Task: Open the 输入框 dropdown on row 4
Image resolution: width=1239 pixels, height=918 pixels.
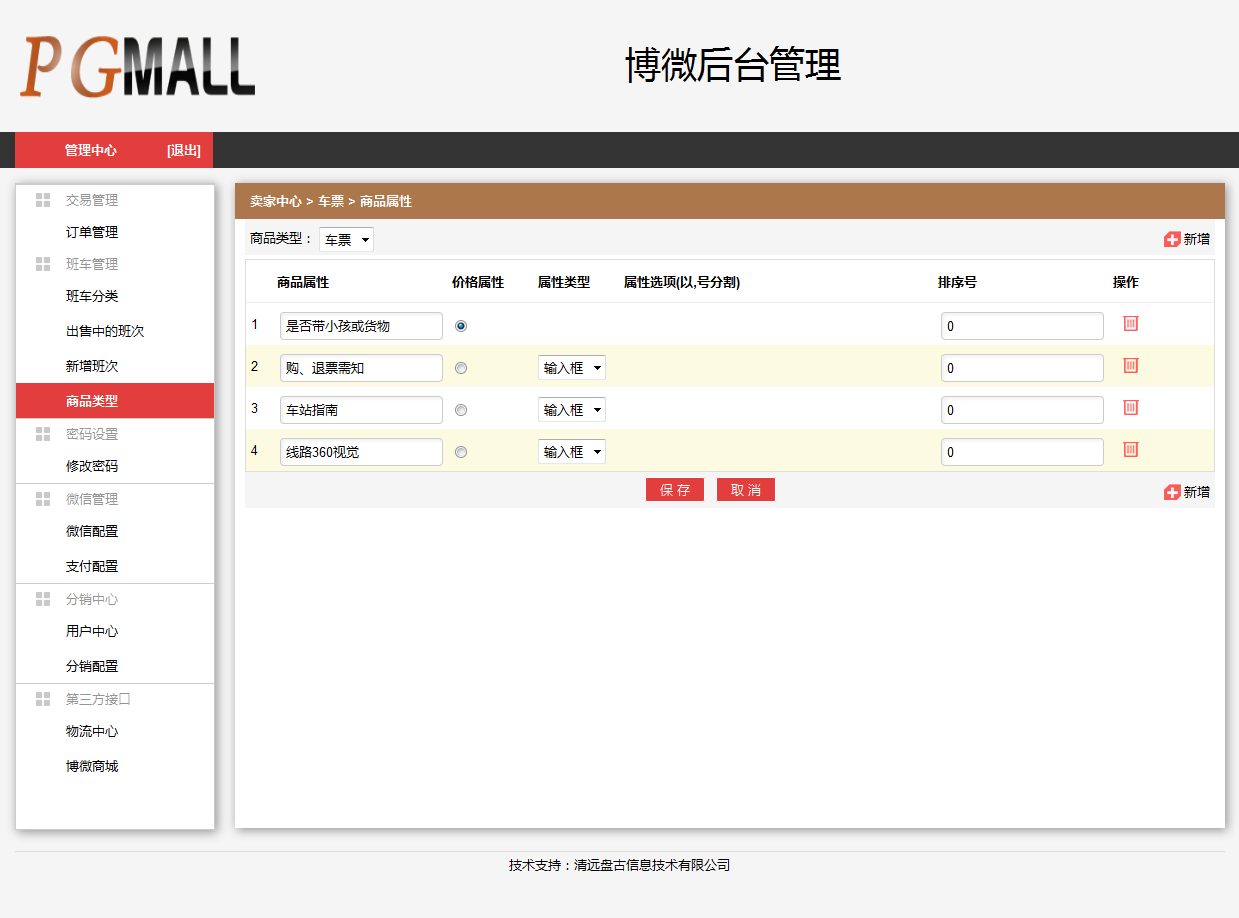Action: click(x=571, y=451)
